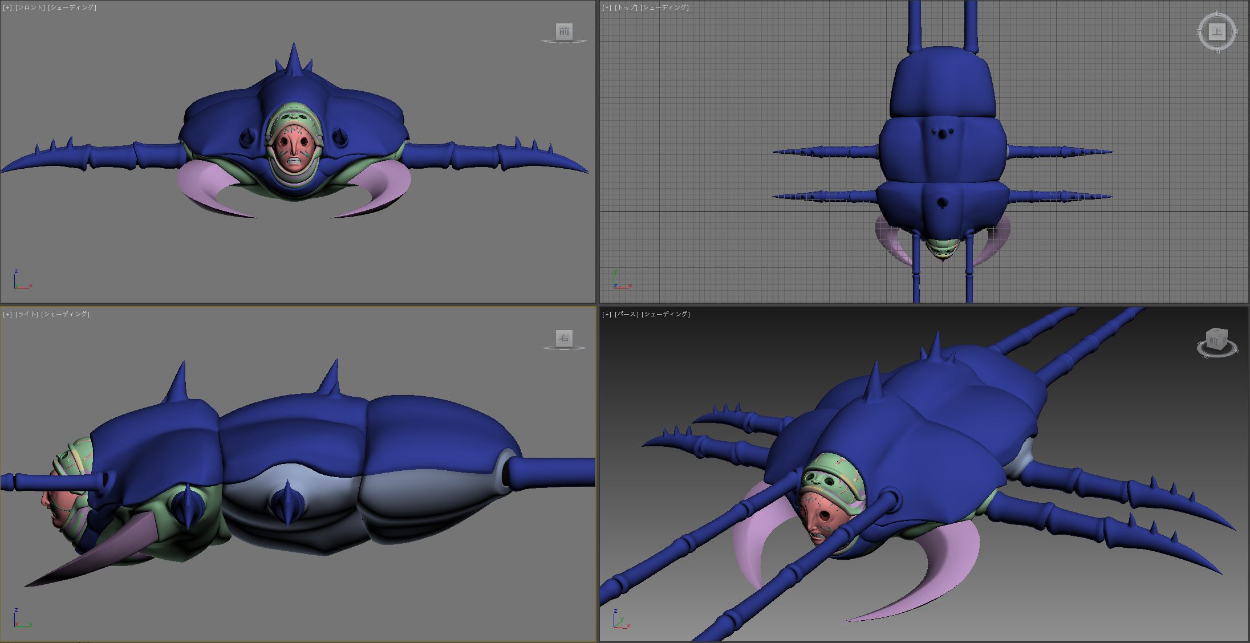Open [シェーディング] shading menu in Top viewport
Screen dimensions: 1250x643
(x=665, y=7)
